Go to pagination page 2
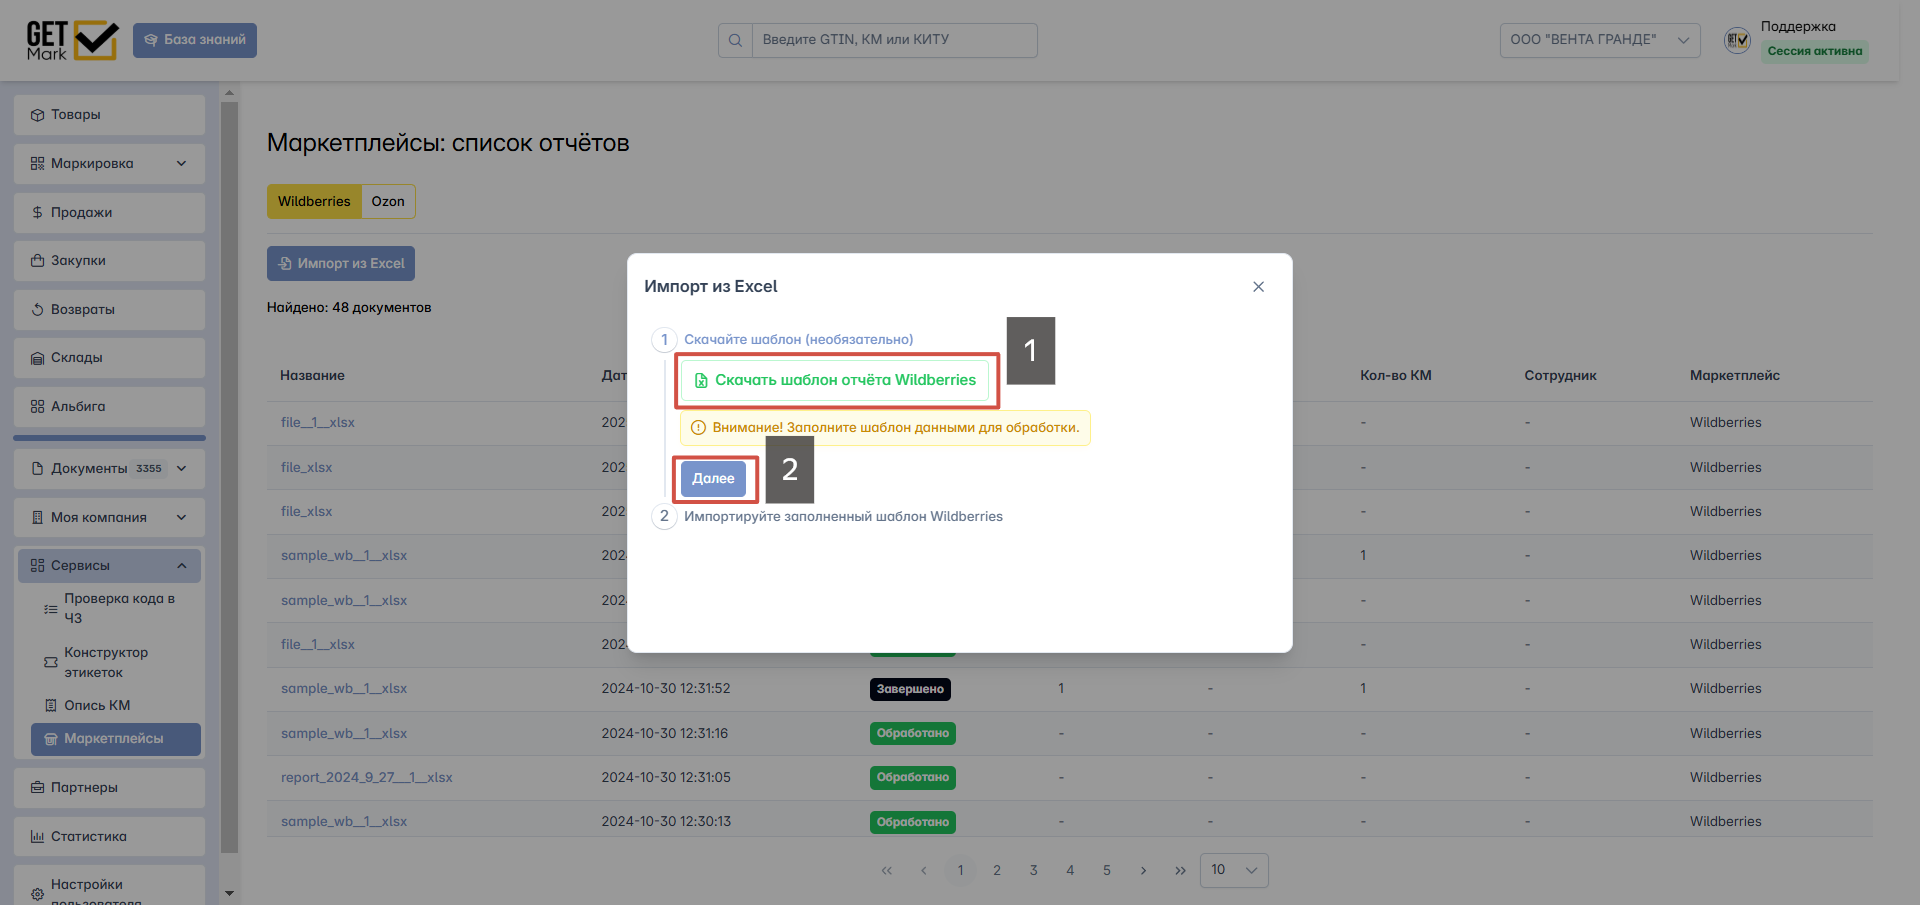Image resolution: width=1920 pixels, height=905 pixels. (x=997, y=870)
